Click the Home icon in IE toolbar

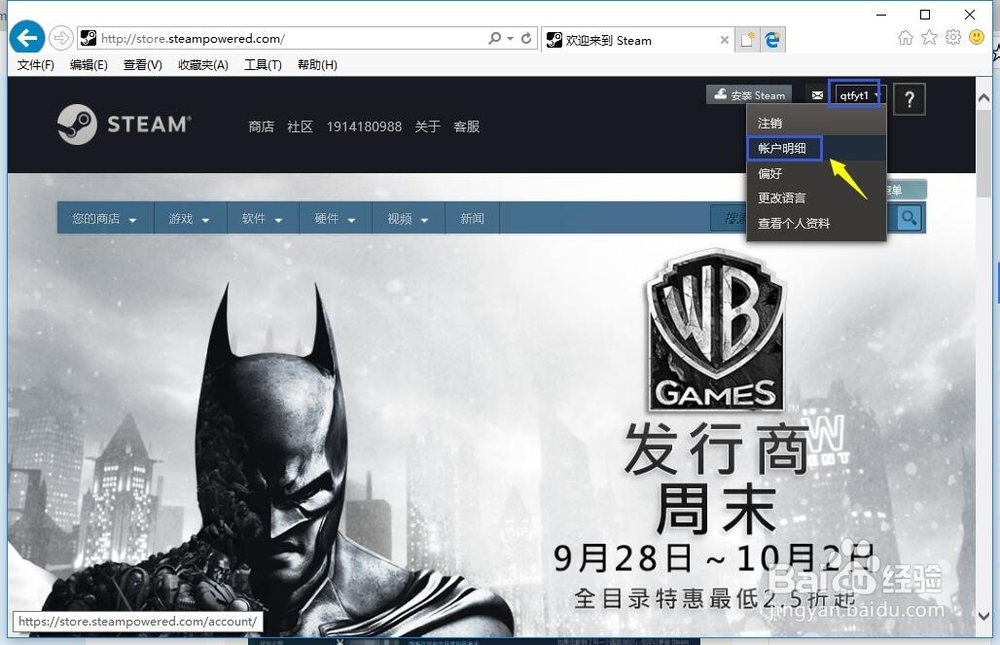click(905, 38)
